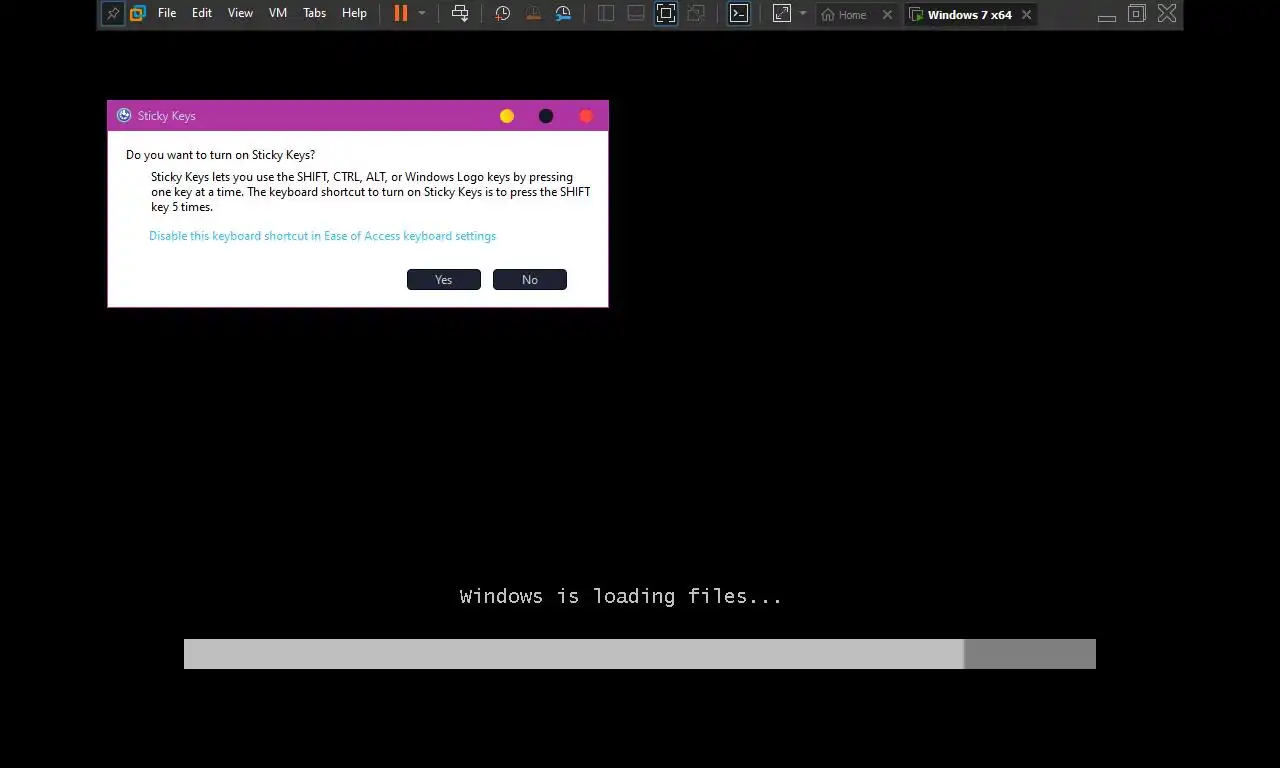Toggle the thumbnail bar view

click(x=636, y=14)
